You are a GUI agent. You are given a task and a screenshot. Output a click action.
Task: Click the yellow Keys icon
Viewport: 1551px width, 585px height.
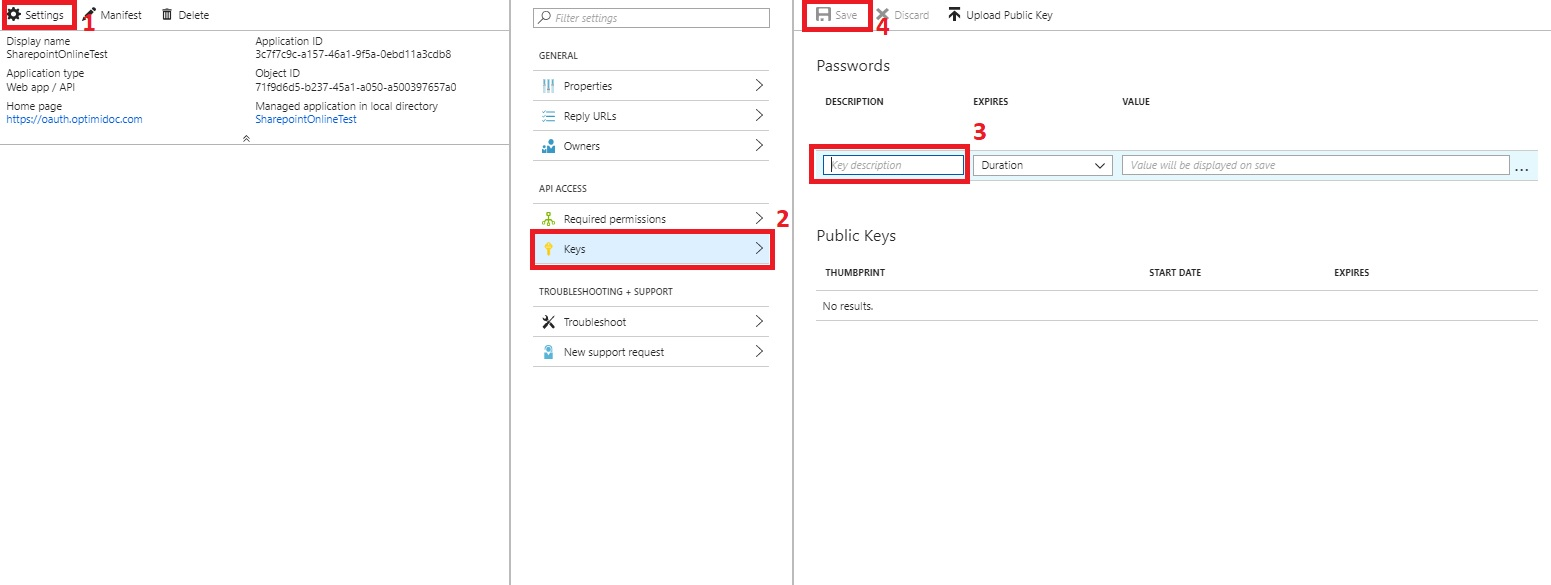pyautogui.click(x=547, y=249)
